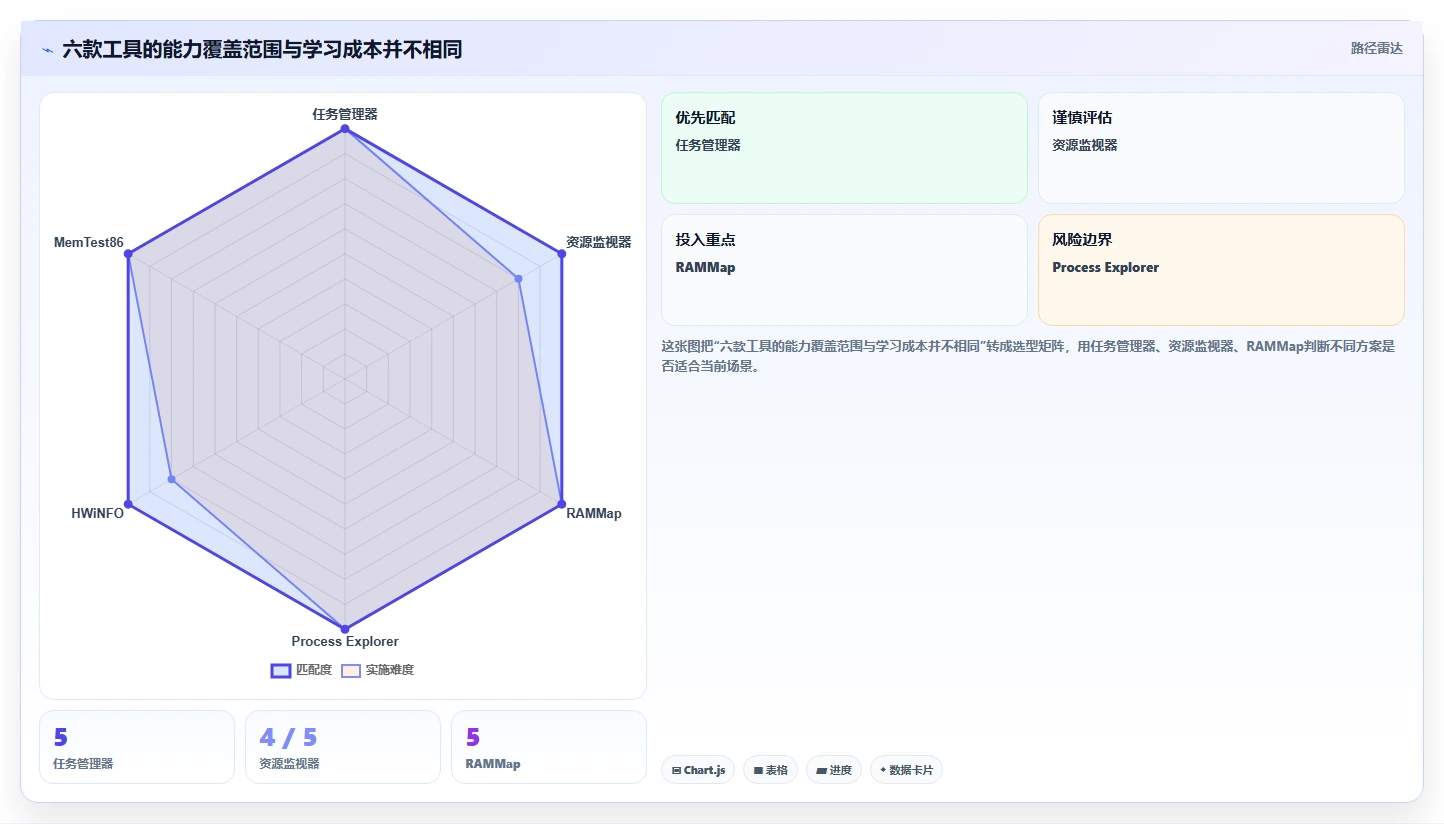Click the 风险边界 card heading
The width and height of the screenshot is (1444, 824).
click(x=1082, y=240)
